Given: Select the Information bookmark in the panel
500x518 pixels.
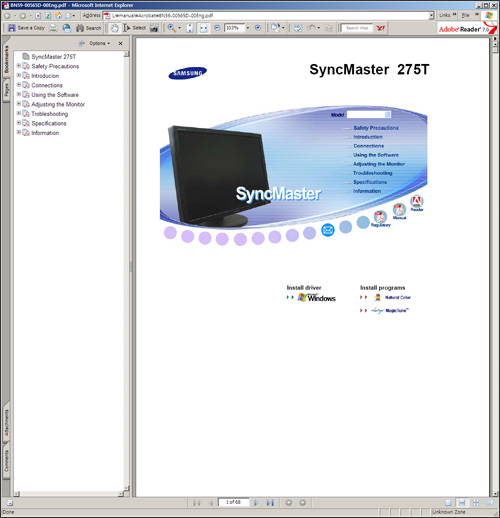Looking at the screenshot, I should [x=45, y=133].
